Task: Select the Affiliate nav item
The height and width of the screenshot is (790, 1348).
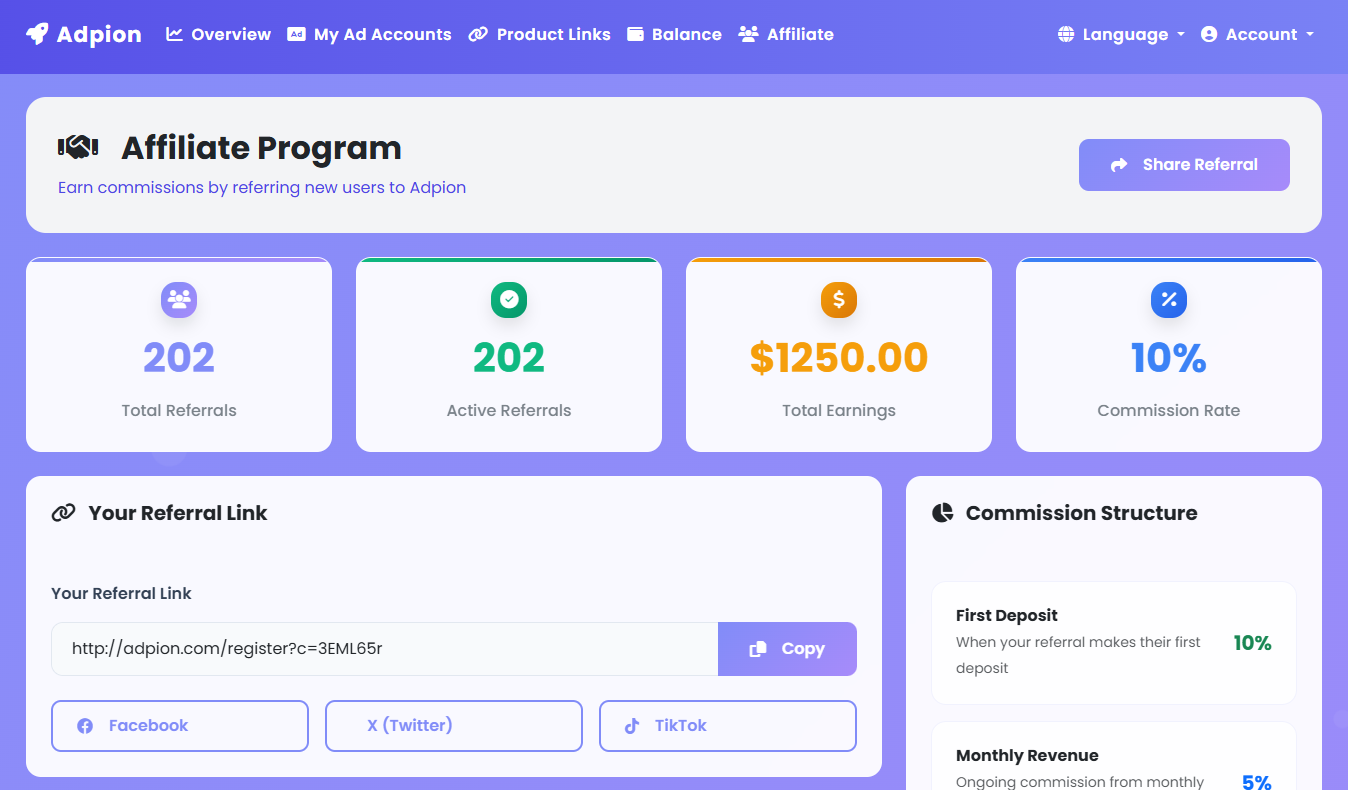Action: pos(786,34)
